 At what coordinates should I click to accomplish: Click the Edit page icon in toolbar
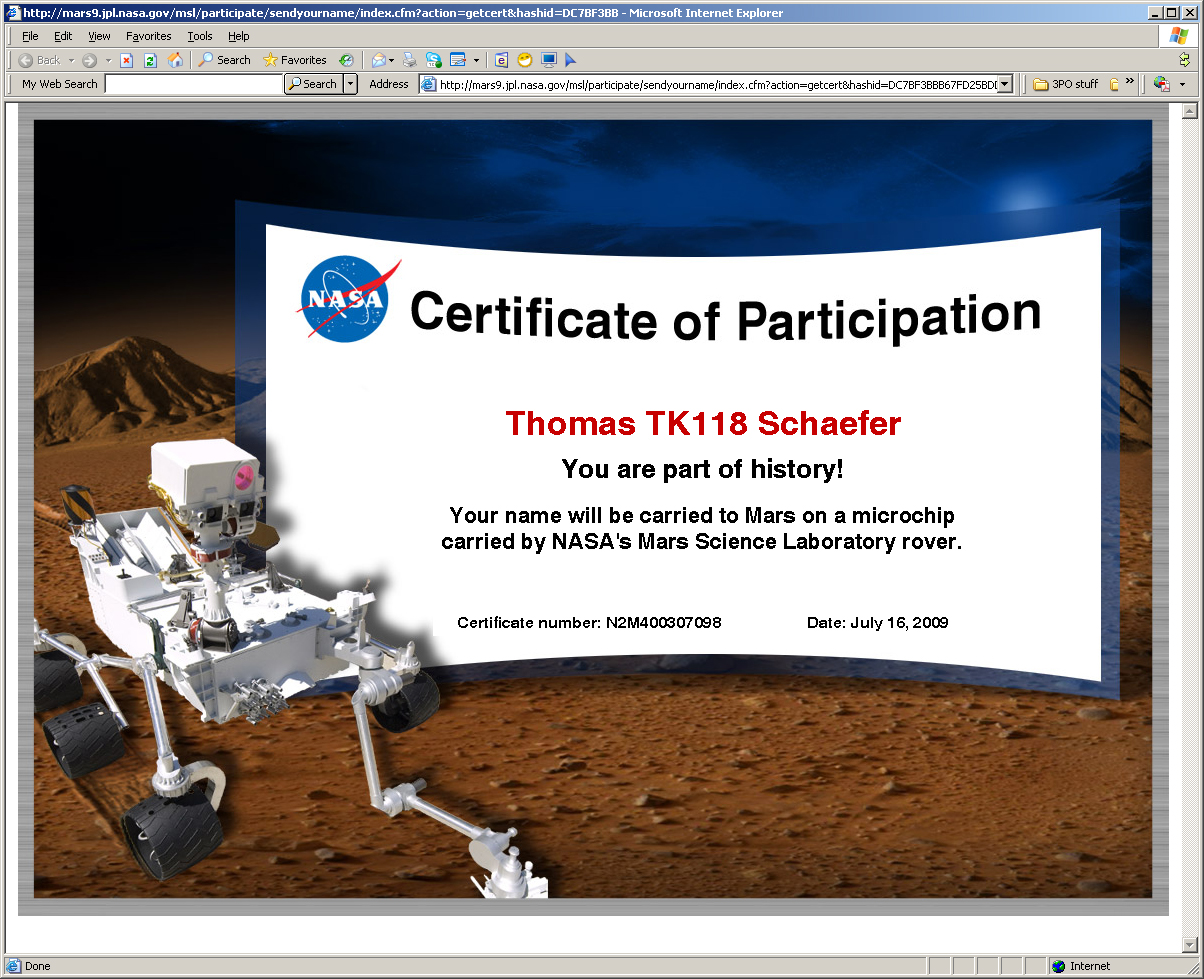click(458, 60)
